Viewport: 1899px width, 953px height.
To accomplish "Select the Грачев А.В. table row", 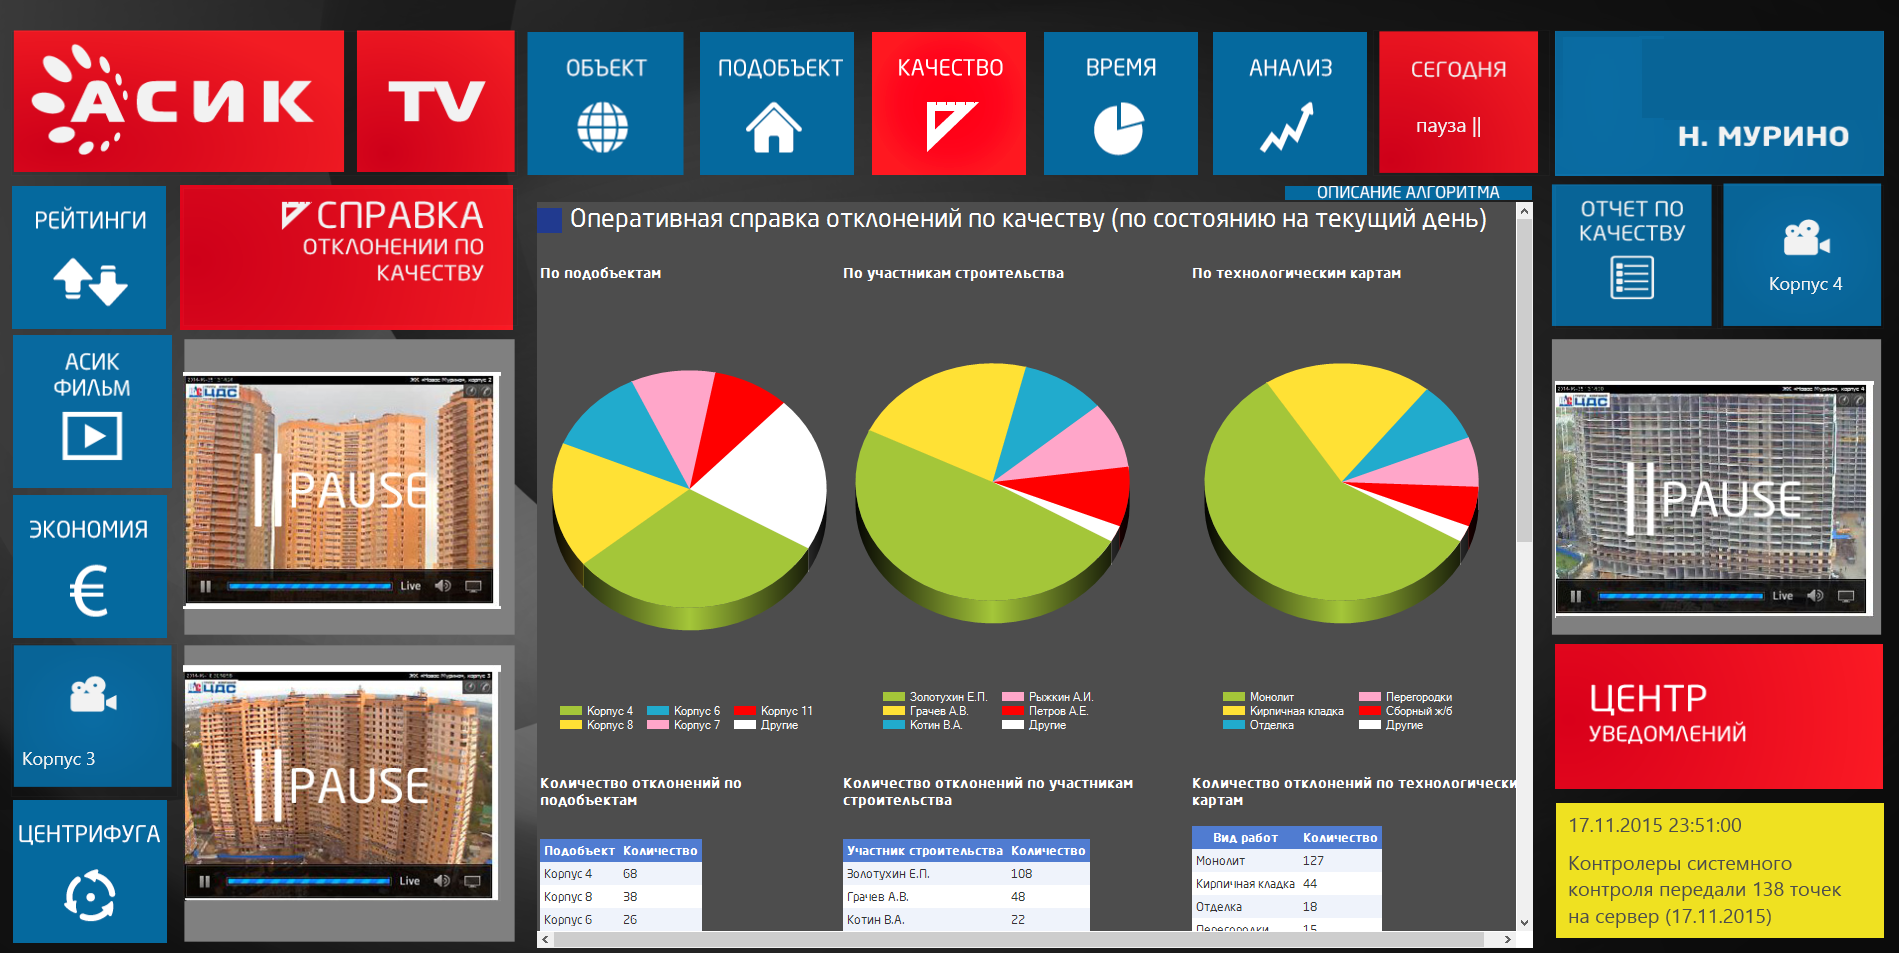I will click(x=966, y=897).
